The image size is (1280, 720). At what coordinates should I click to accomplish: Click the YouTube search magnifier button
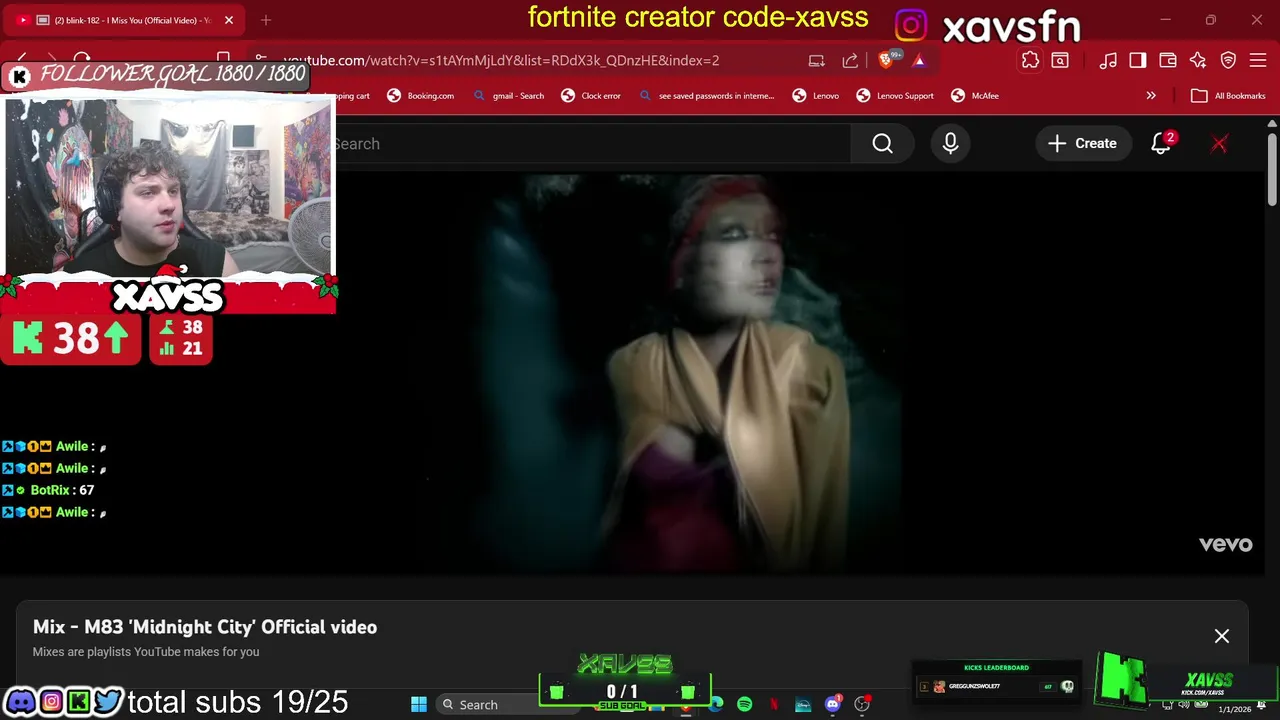pyautogui.click(x=882, y=144)
